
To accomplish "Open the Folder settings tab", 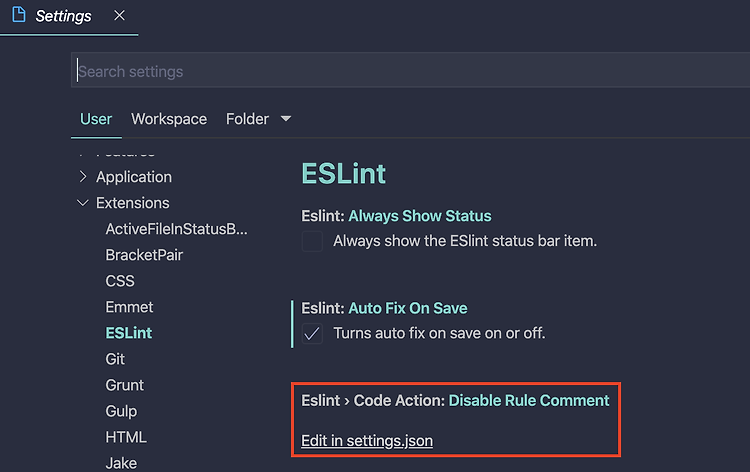I will (247, 119).
